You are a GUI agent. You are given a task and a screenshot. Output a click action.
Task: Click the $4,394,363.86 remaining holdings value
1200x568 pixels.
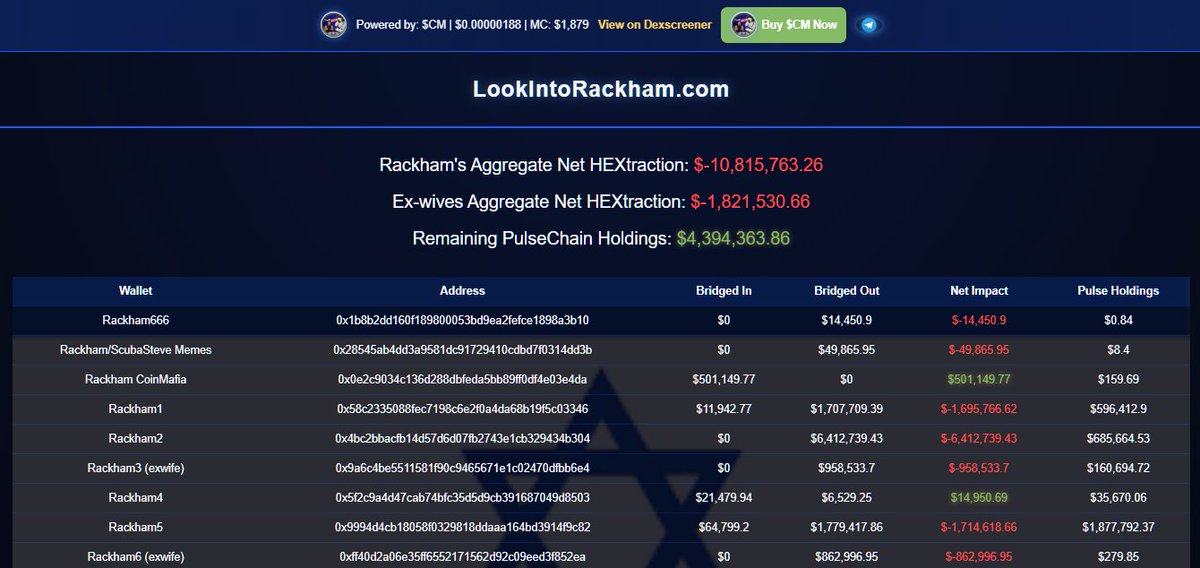tap(734, 239)
